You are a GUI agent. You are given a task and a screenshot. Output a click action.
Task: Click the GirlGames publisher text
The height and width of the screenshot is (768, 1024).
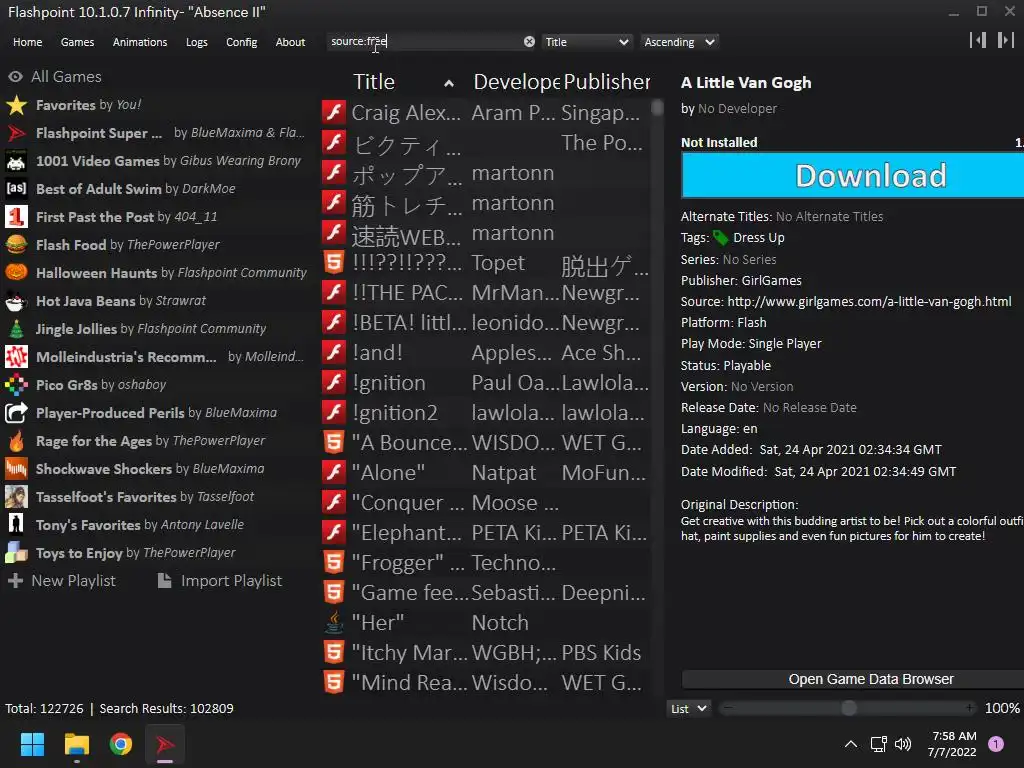771,281
